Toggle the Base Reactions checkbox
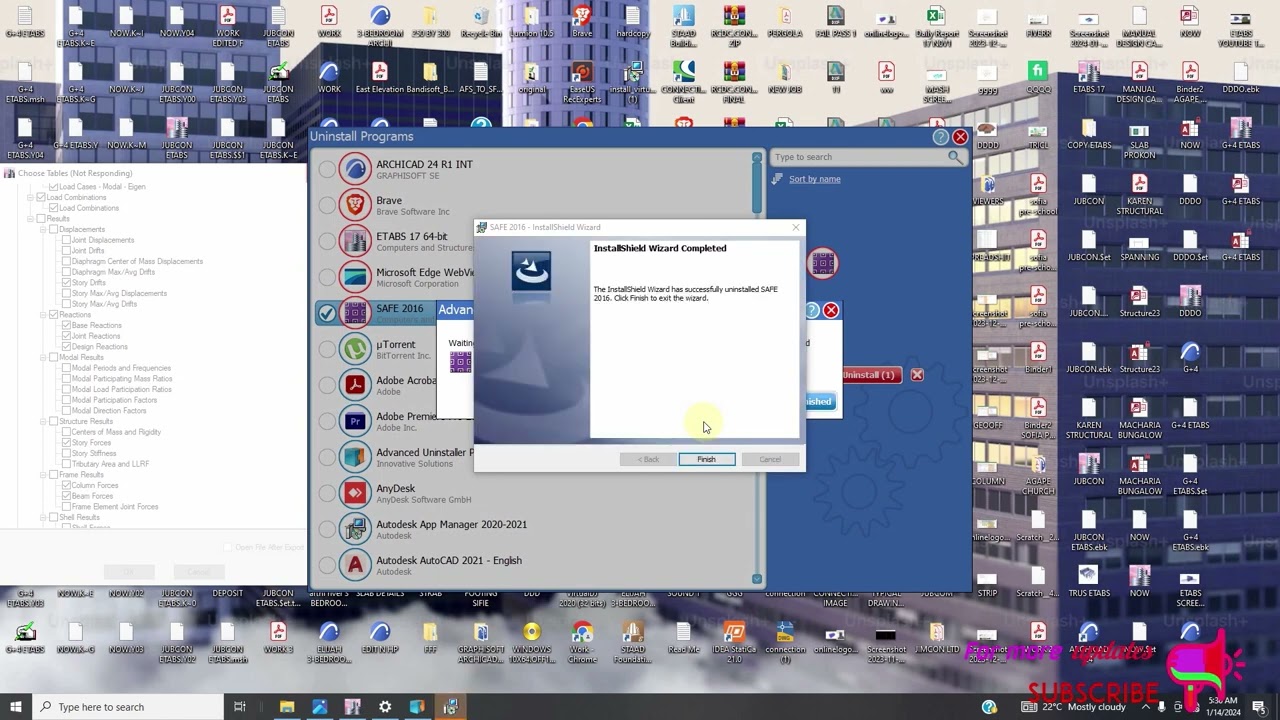The height and width of the screenshot is (720, 1280). click(66, 326)
